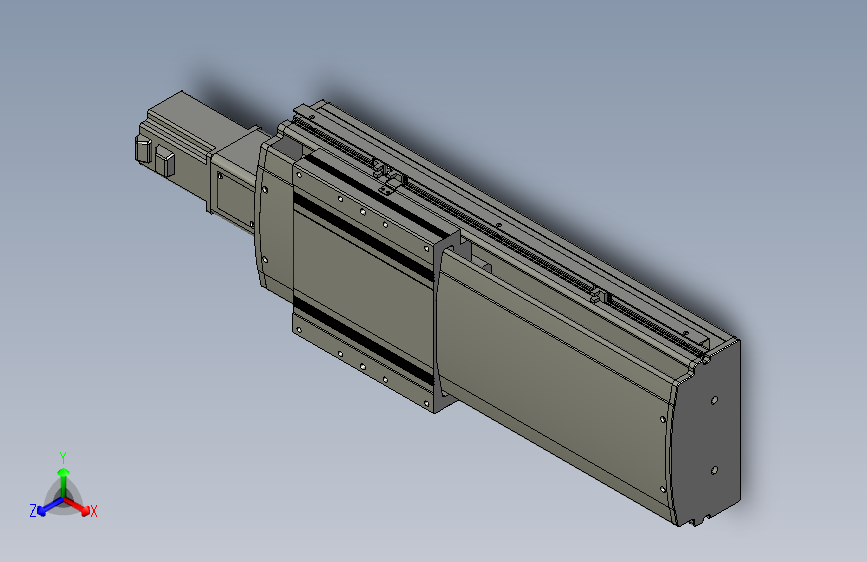Select the slider carriage plate on the actuator
Screen dimensions: 867x562
(364, 282)
